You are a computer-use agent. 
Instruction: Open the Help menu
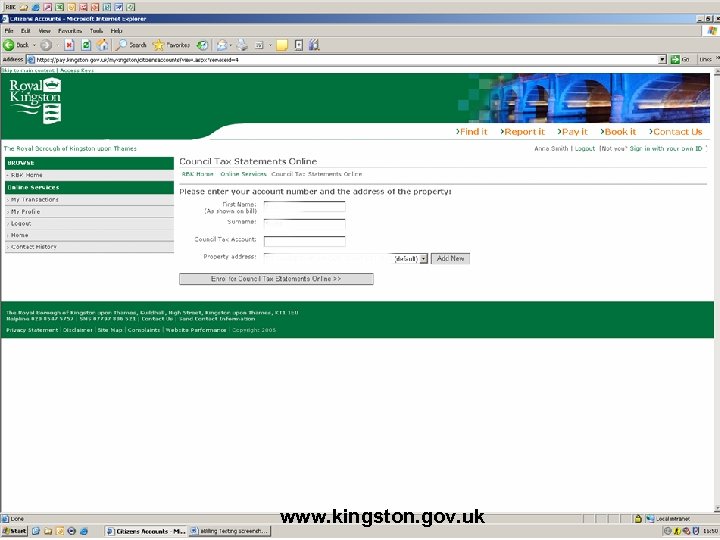tap(116, 31)
